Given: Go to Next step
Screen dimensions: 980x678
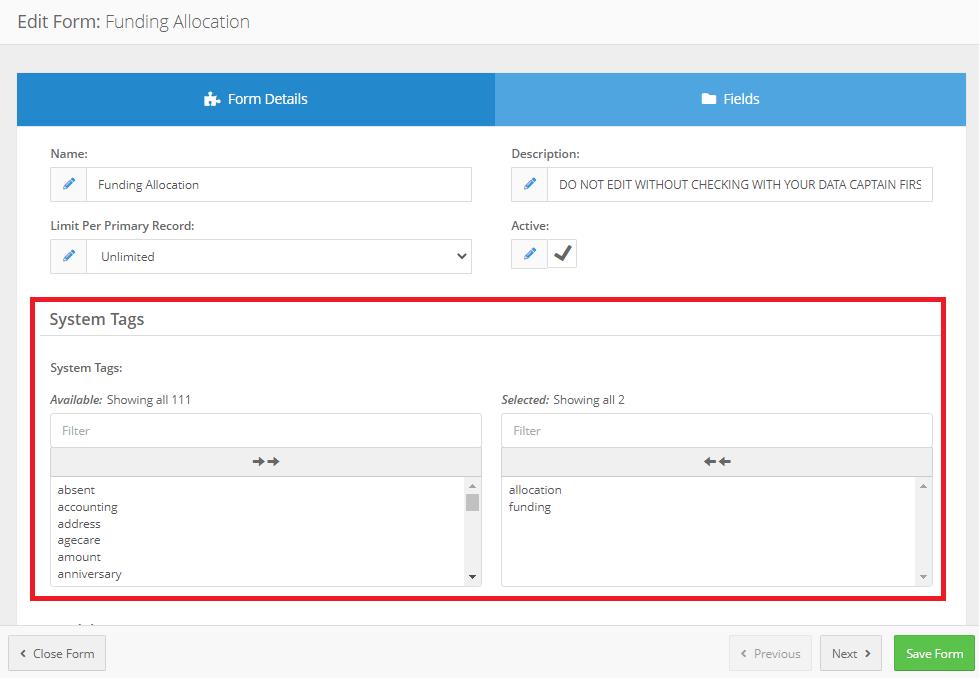Looking at the screenshot, I should click(x=851, y=654).
